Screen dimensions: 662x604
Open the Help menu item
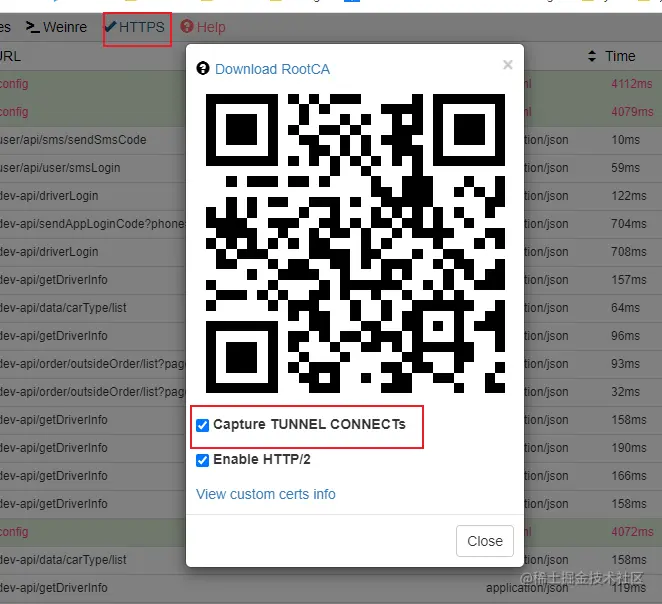(x=203, y=27)
